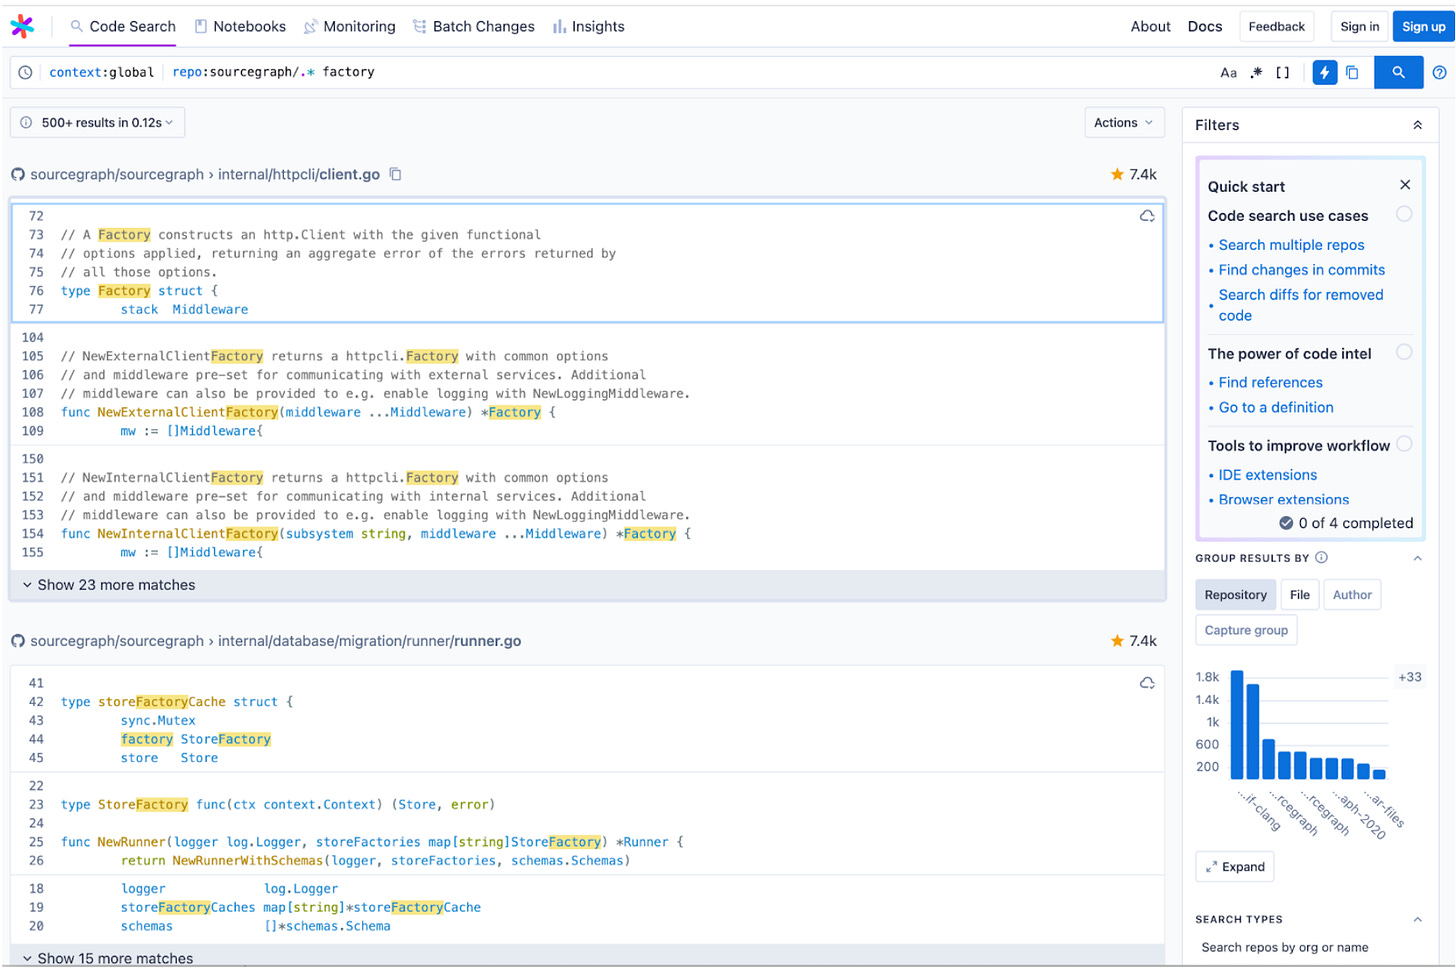Open help via the question mark icon
Viewport: 1456px width, 969px height.
click(x=1440, y=72)
